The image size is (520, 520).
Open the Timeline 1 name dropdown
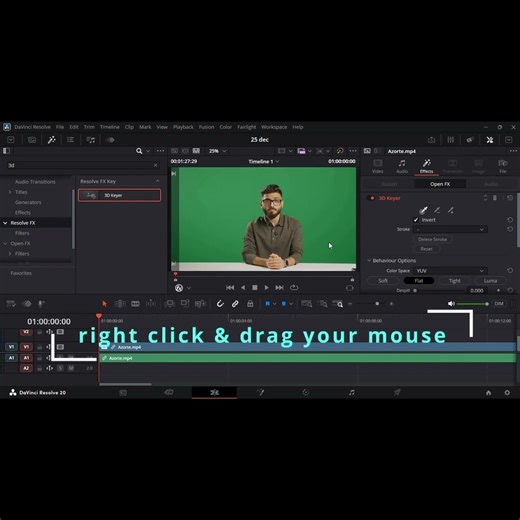click(x=263, y=161)
